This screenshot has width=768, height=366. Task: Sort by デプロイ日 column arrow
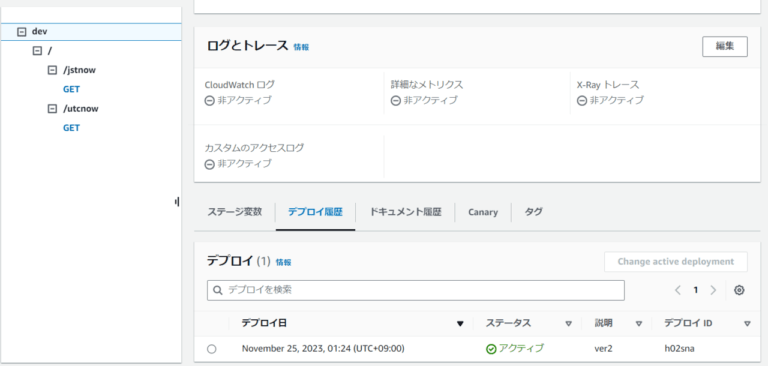459,323
